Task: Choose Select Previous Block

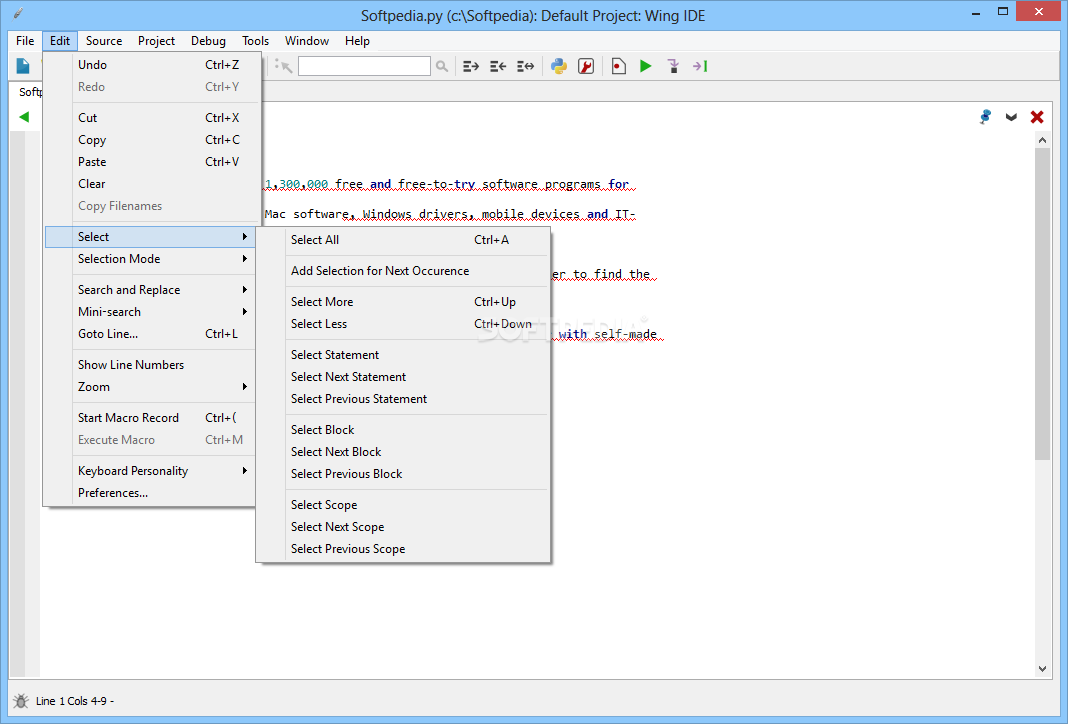Action: click(403, 473)
